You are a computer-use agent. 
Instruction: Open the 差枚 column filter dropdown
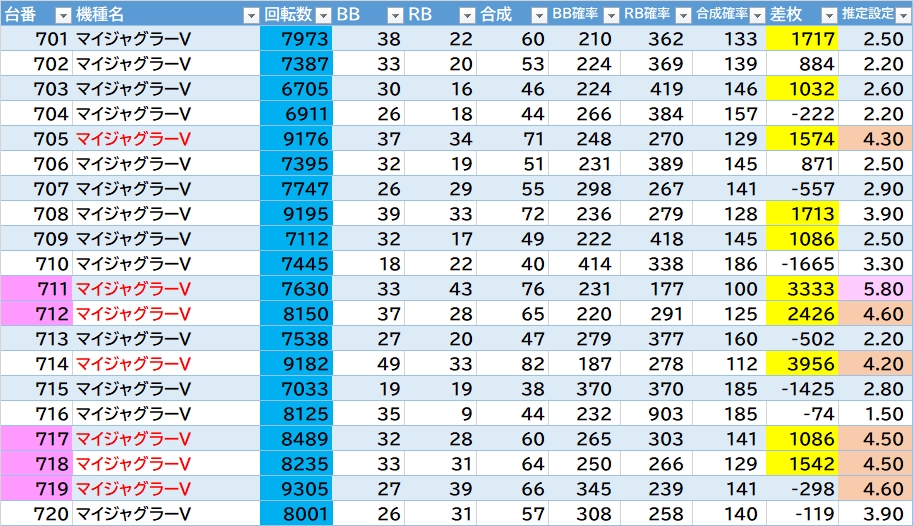(x=829, y=15)
